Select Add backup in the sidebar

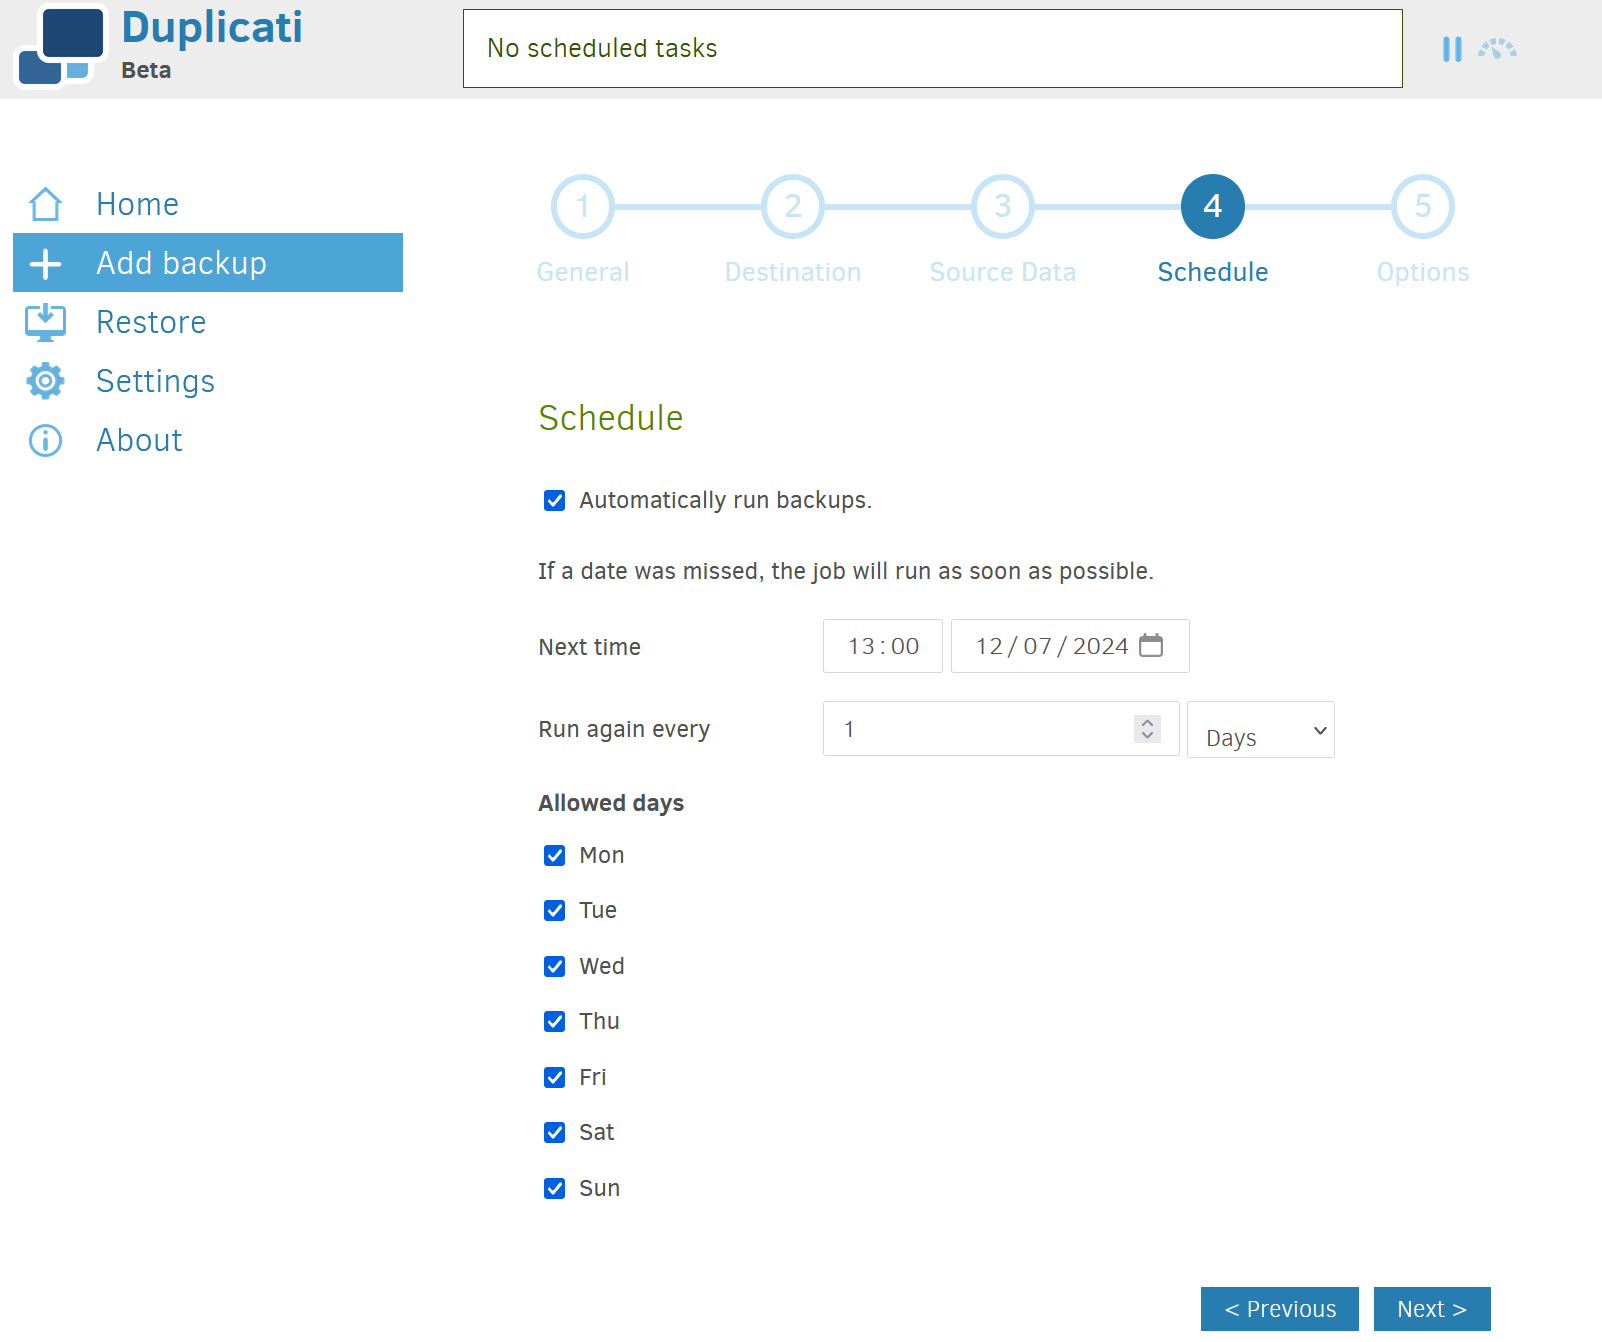tap(208, 263)
